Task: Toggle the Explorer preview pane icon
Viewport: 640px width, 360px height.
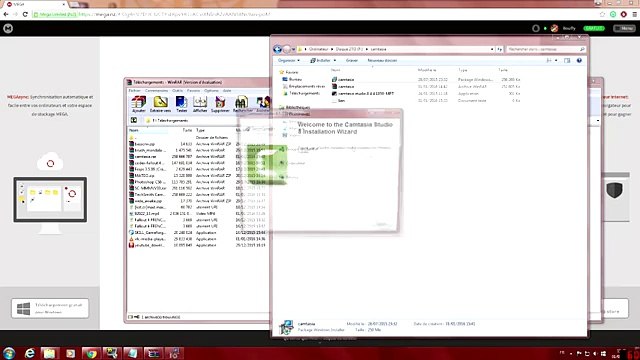Action: [567, 60]
